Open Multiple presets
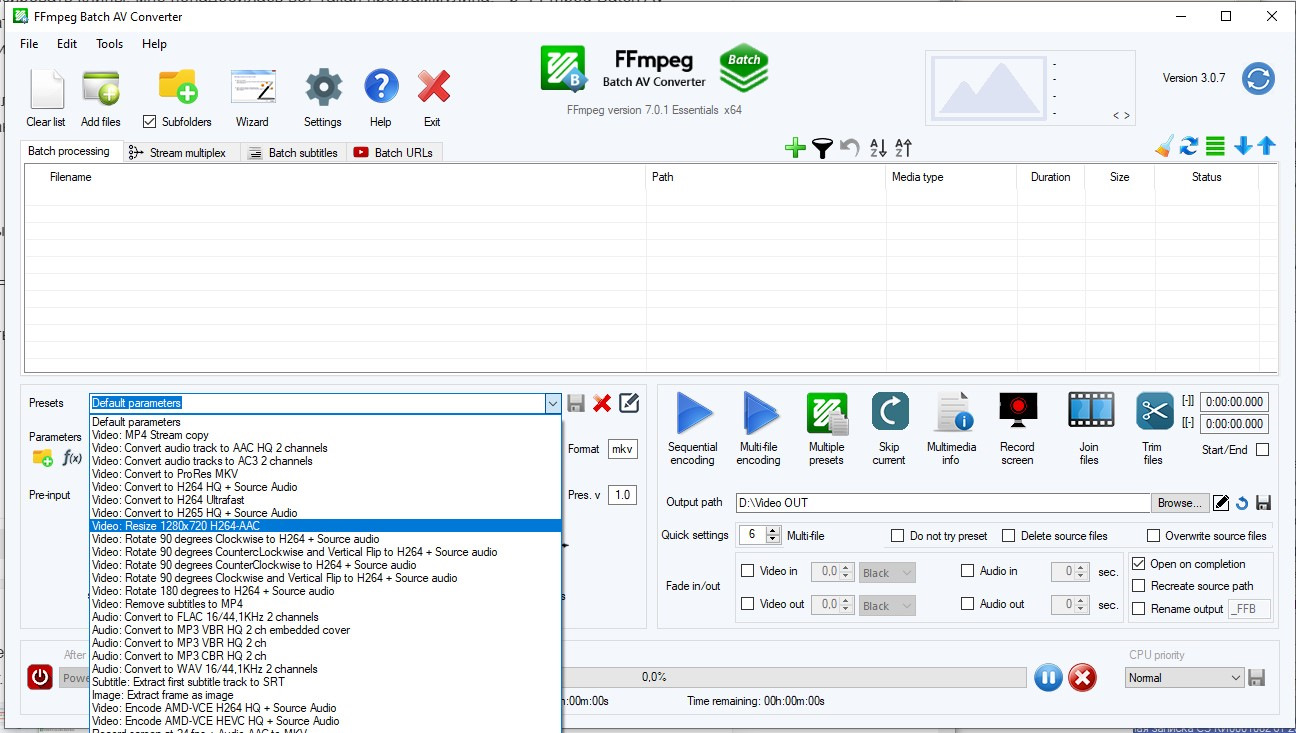This screenshot has width=1296, height=733. [827, 413]
